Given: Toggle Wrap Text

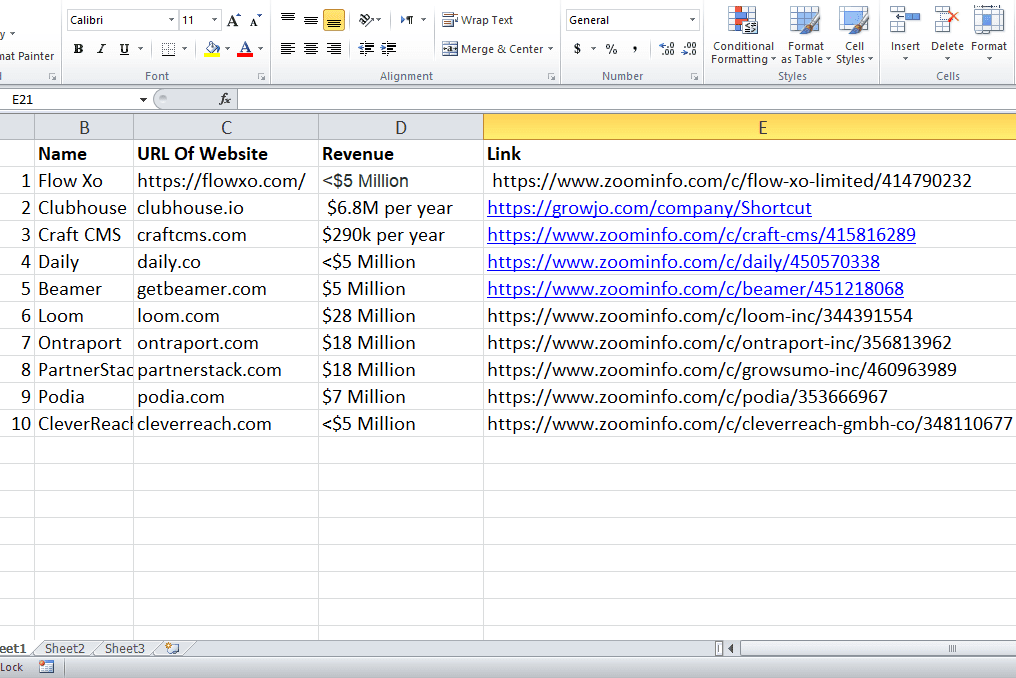Looking at the screenshot, I should pos(478,20).
